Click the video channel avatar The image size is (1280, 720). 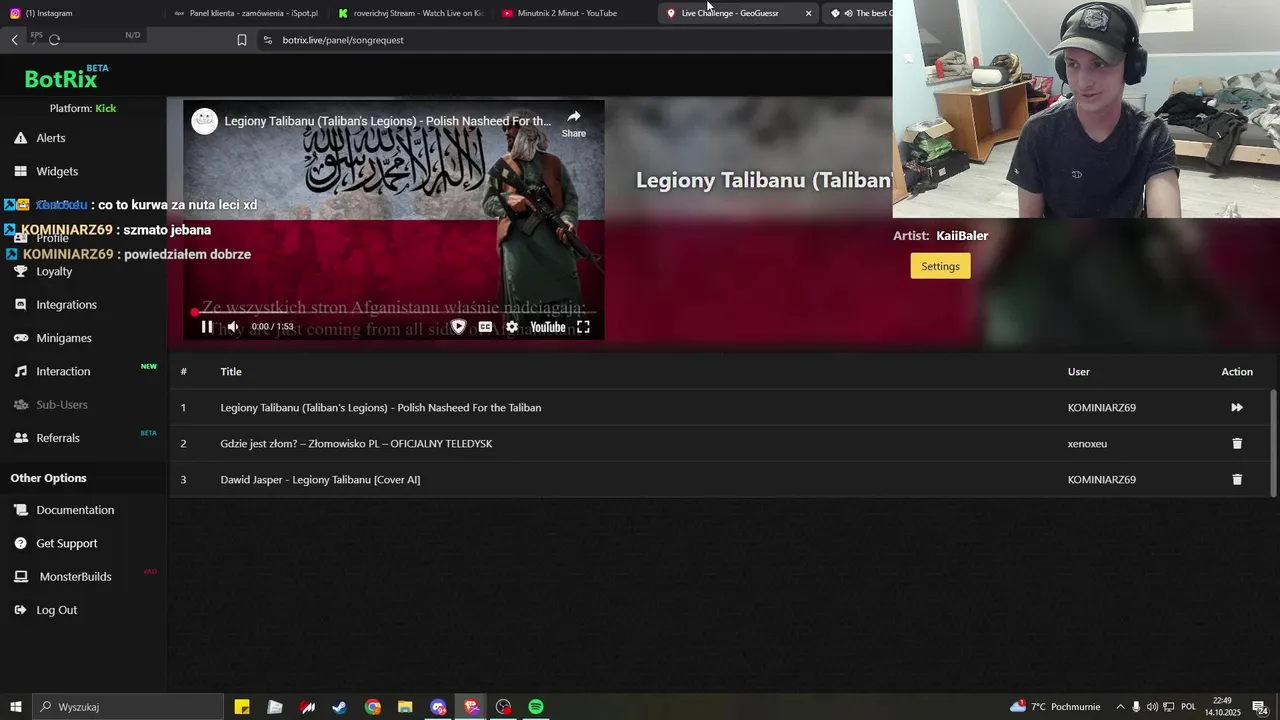point(205,121)
